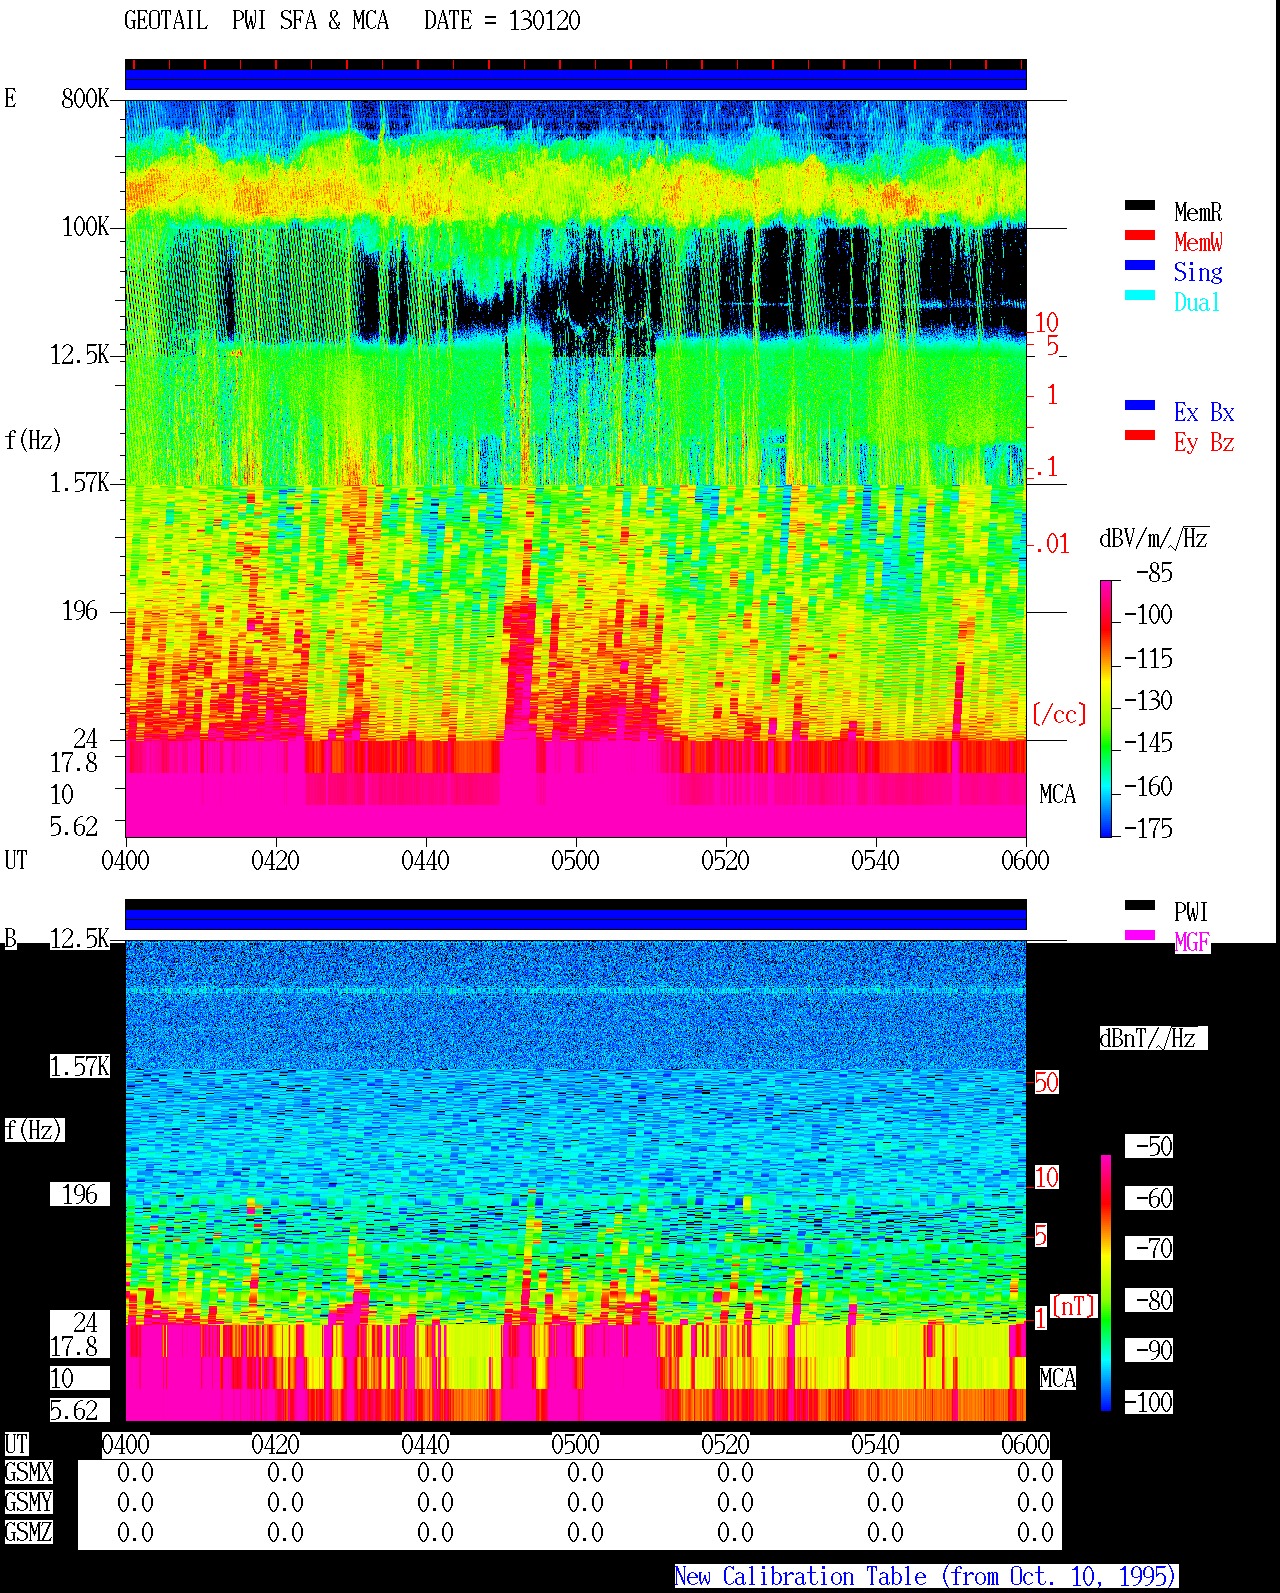
Task: Click the GSMX row label
Action: coord(28,1472)
